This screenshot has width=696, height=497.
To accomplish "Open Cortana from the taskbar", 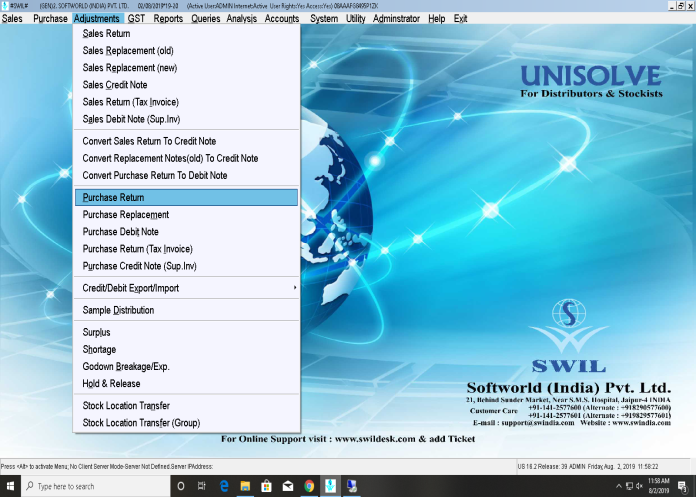I will point(181,486).
